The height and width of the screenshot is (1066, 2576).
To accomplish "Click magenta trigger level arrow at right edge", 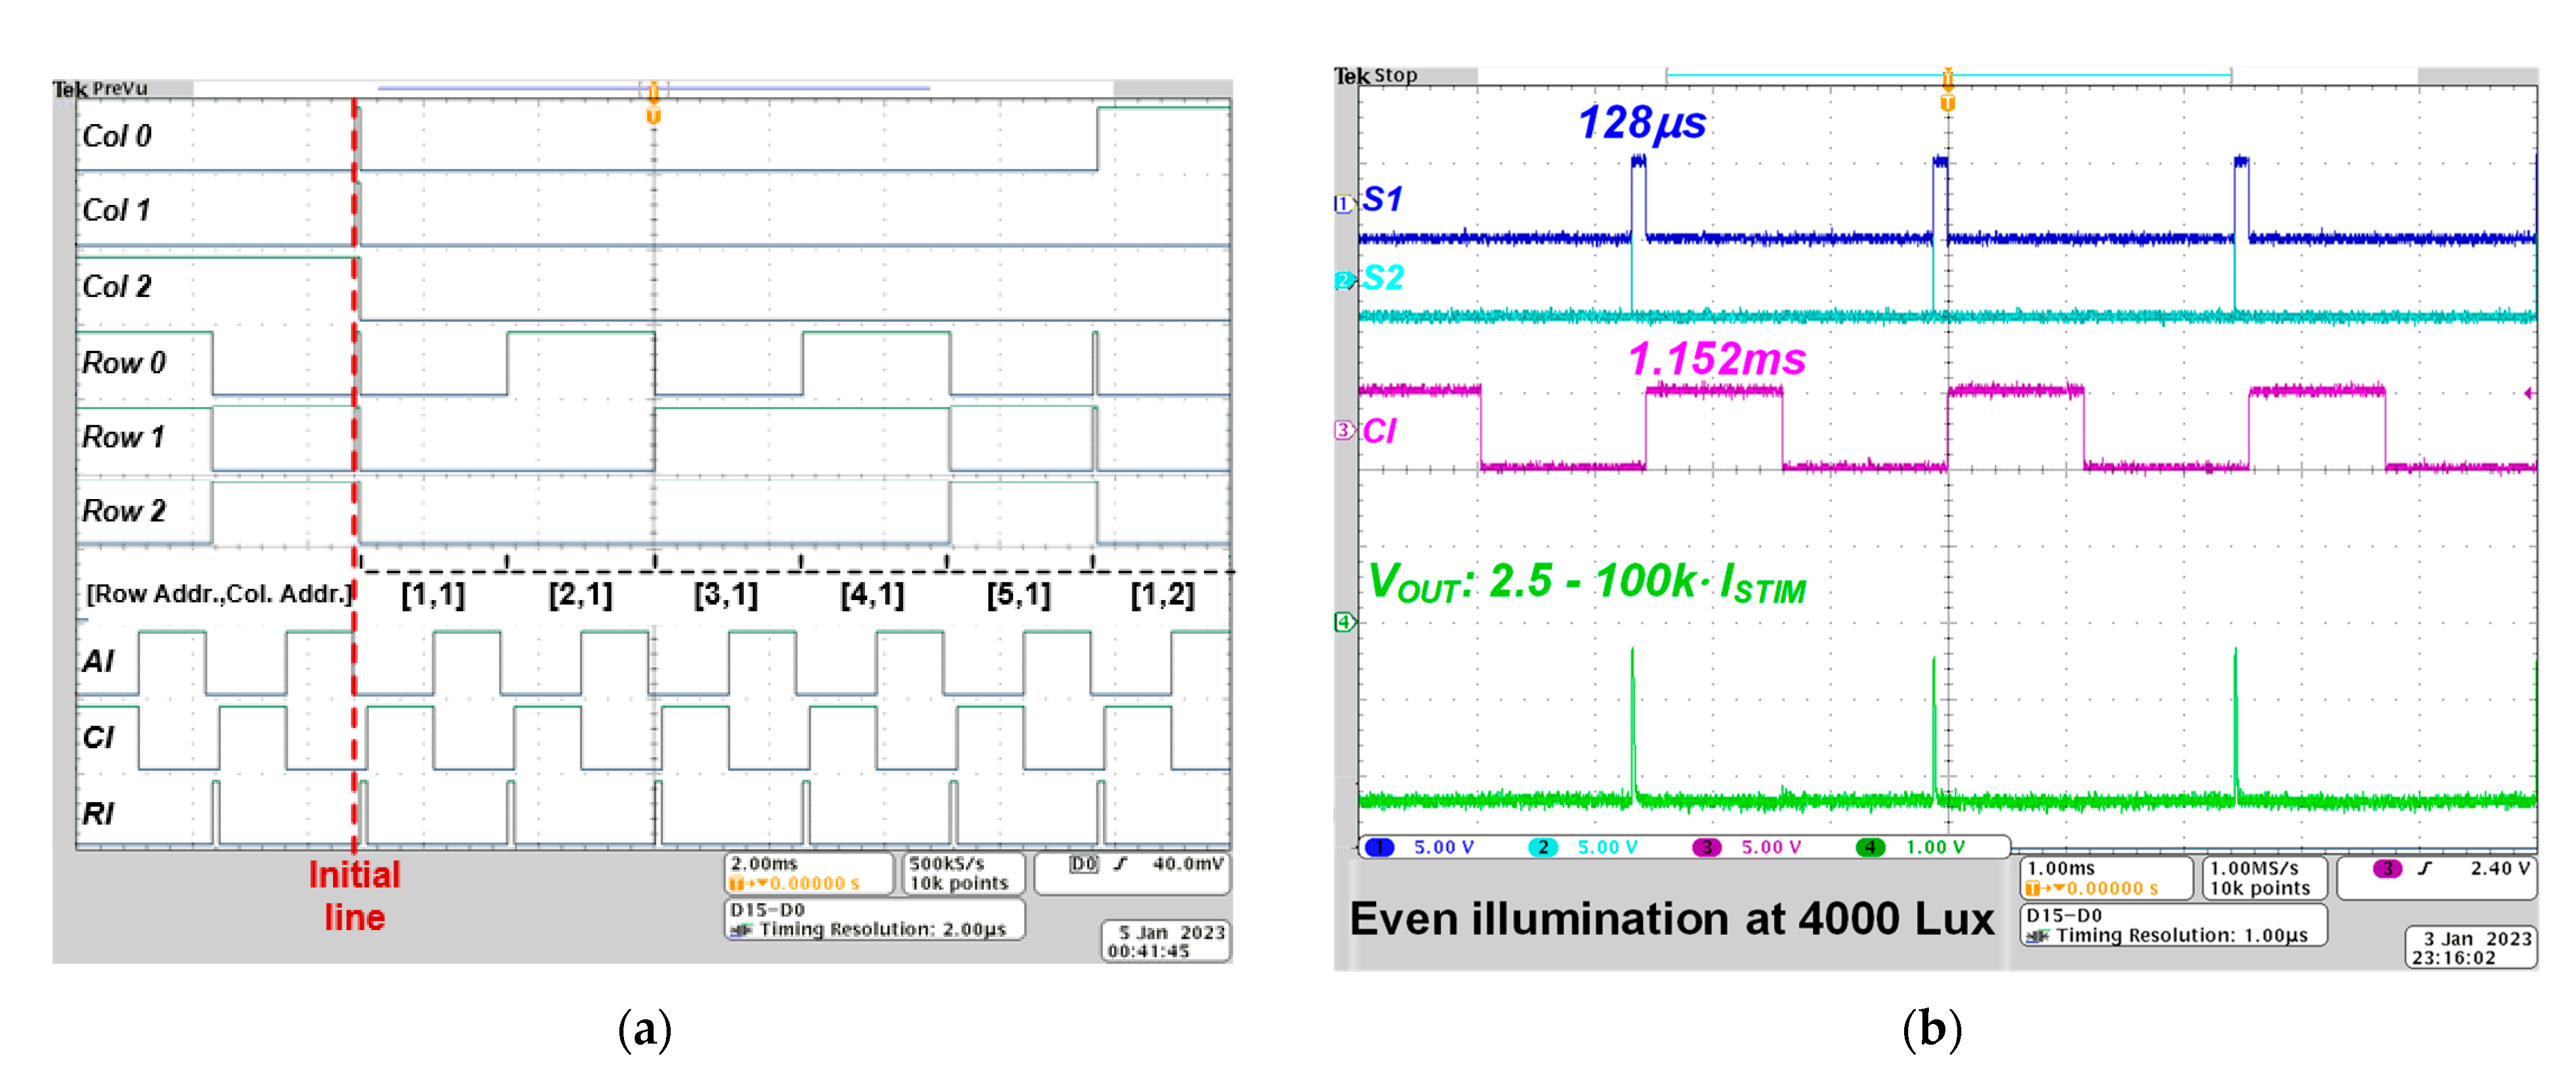I will 2528,393.
